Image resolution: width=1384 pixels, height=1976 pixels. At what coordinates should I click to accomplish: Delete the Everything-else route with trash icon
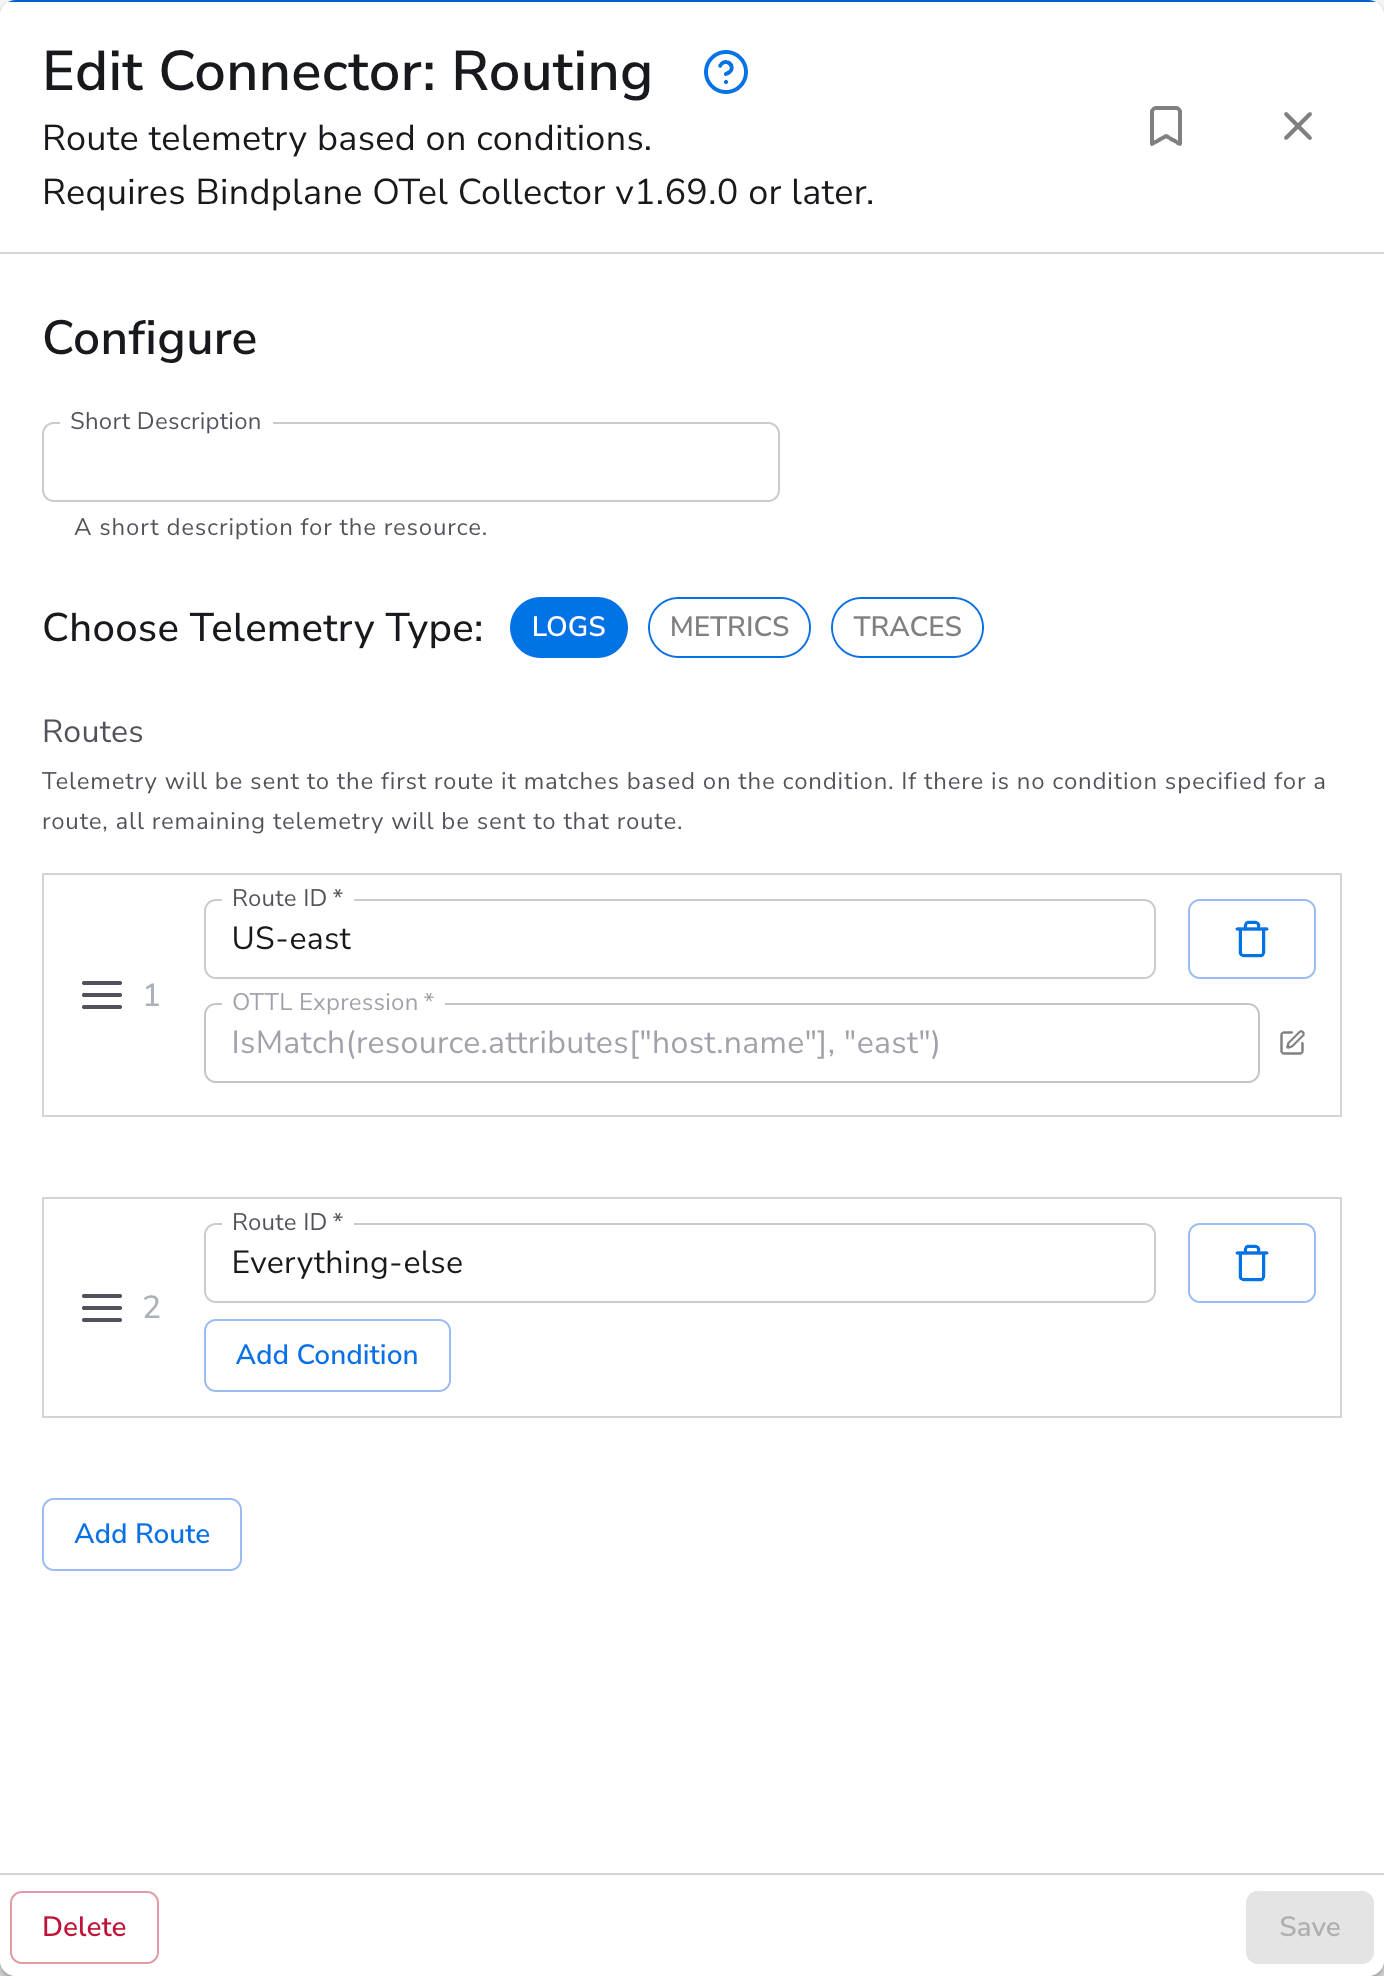click(x=1251, y=1262)
